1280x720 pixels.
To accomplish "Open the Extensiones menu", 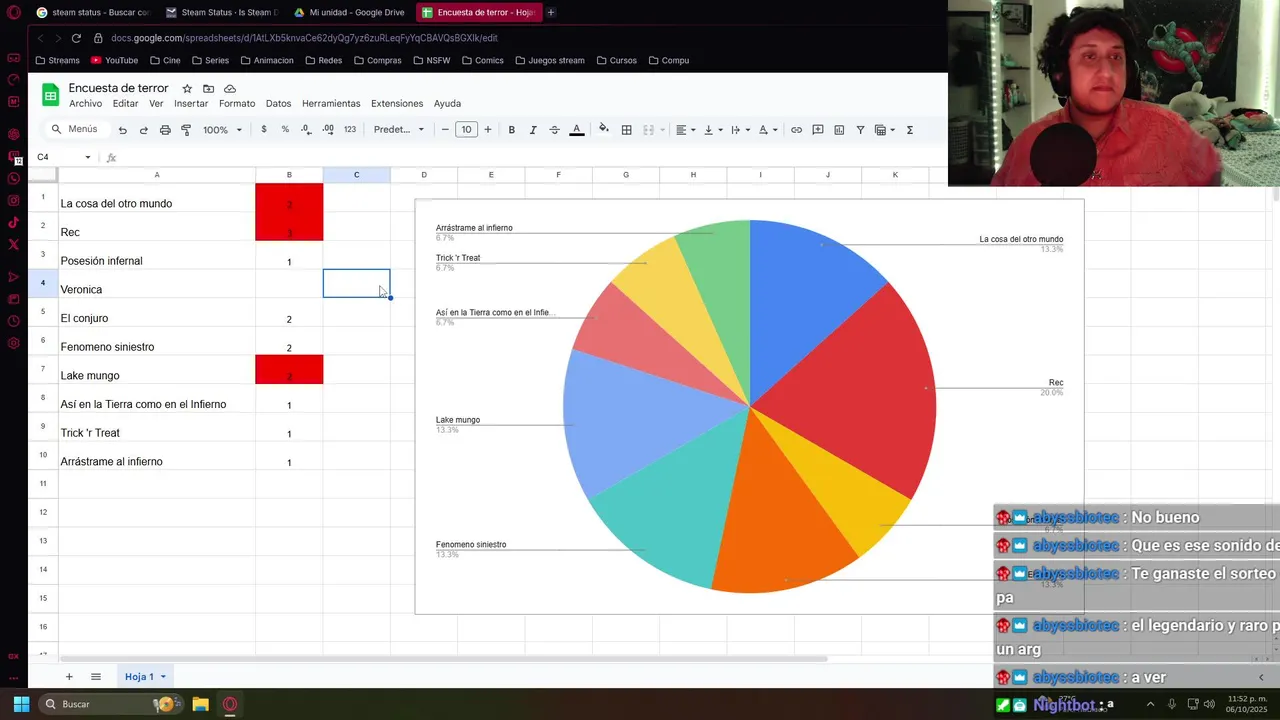I will pos(397,104).
